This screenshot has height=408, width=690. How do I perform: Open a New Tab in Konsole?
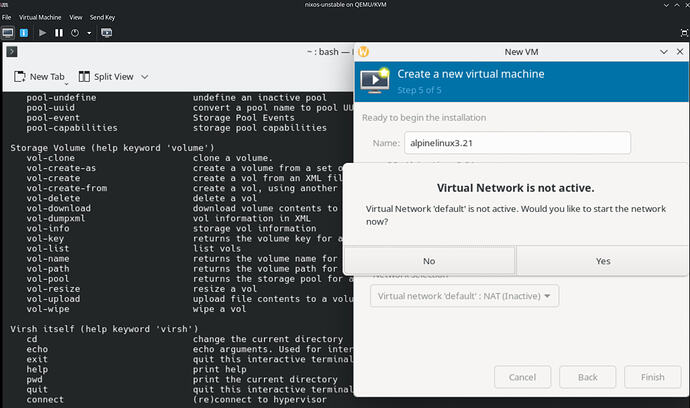(40, 77)
